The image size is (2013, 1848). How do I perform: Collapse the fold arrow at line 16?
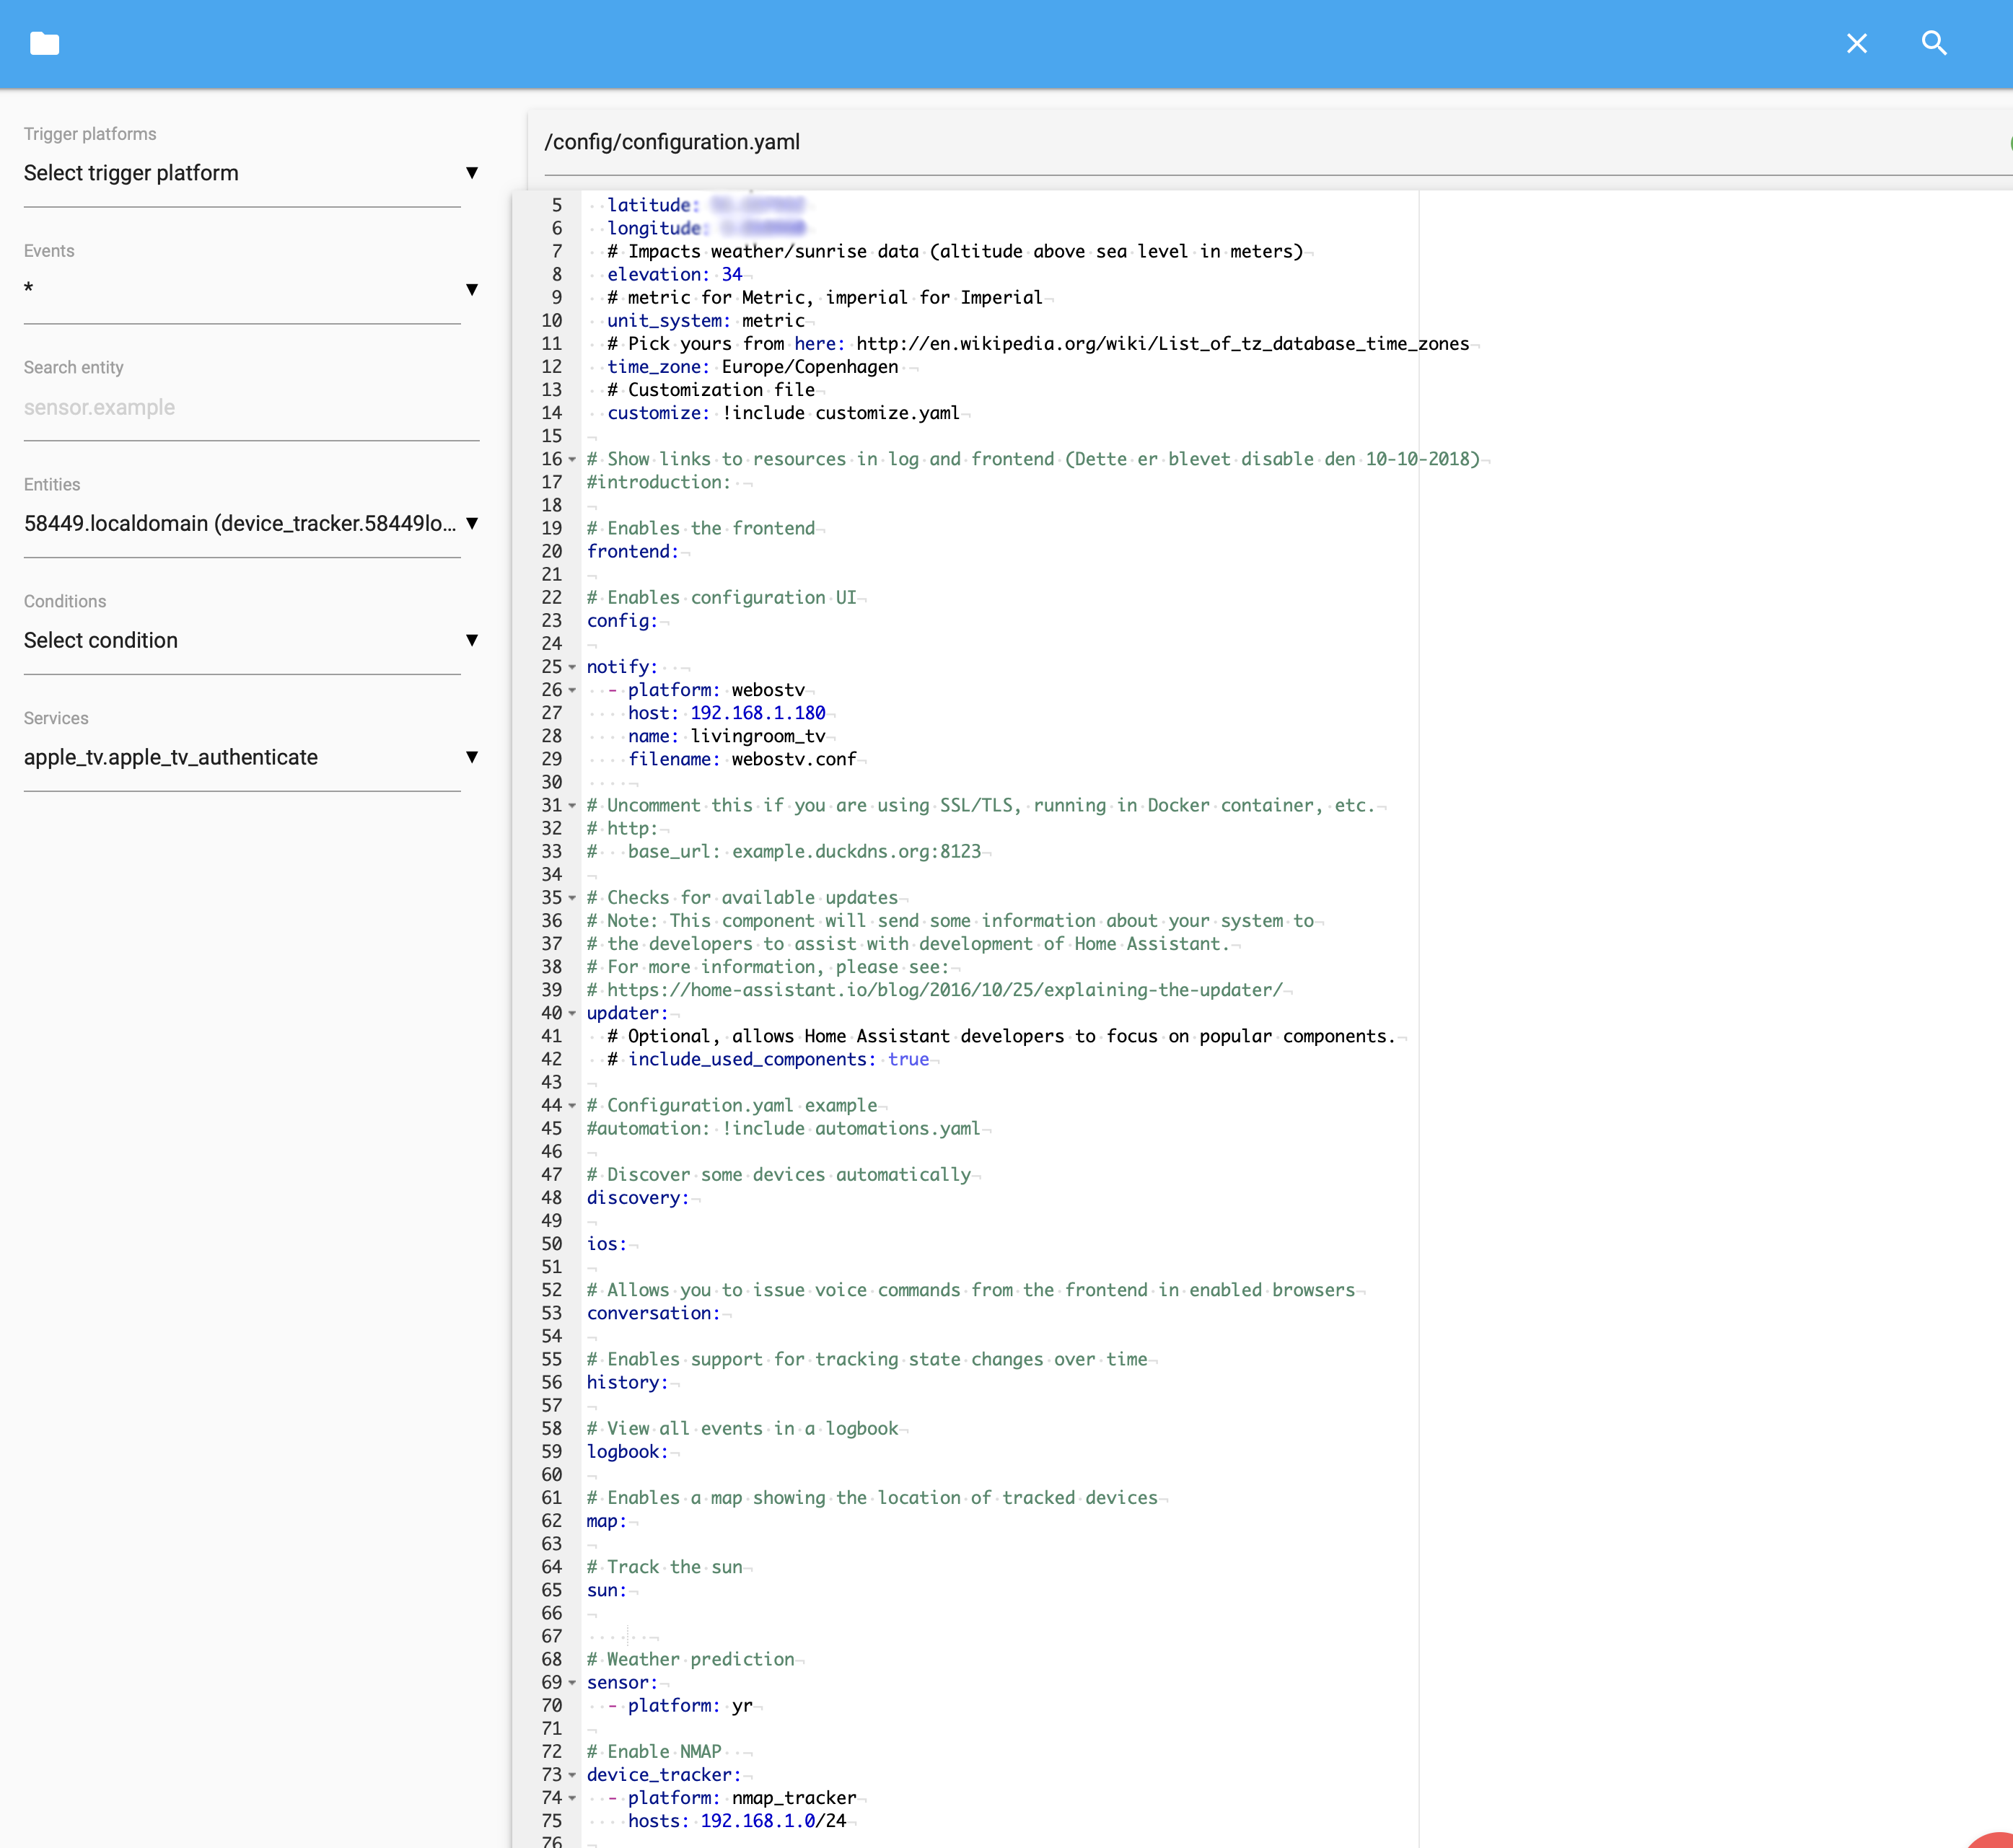(x=572, y=460)
